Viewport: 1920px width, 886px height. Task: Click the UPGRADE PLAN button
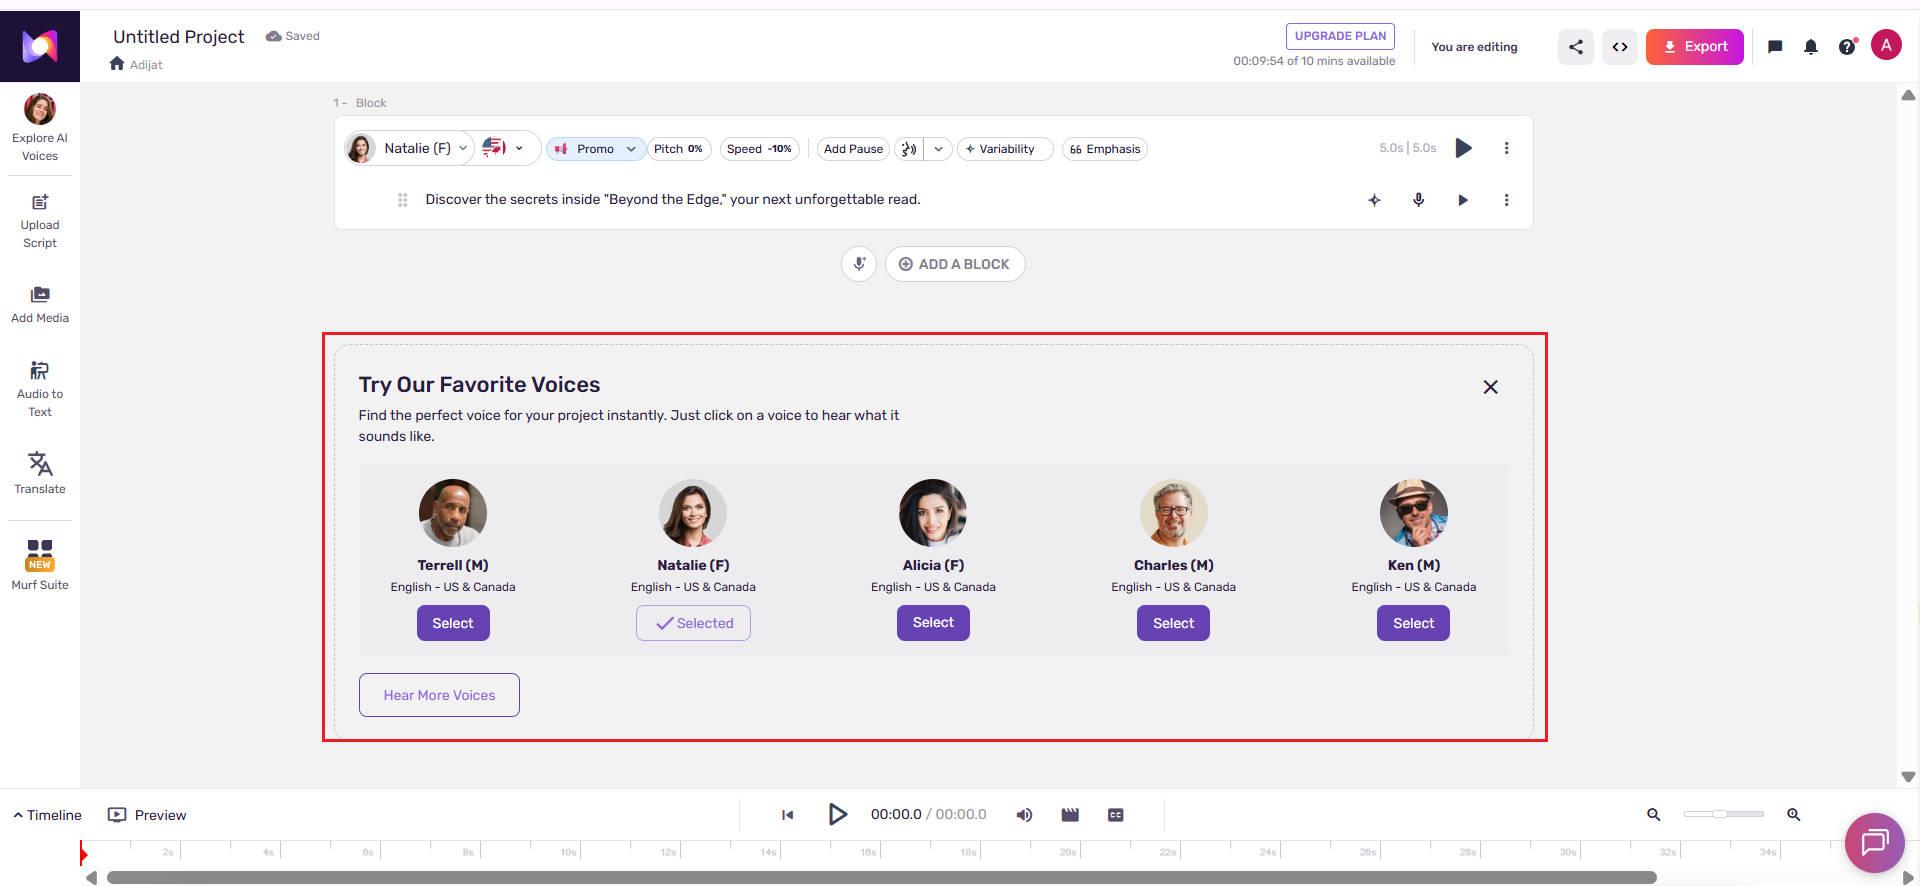(1340, 36)
